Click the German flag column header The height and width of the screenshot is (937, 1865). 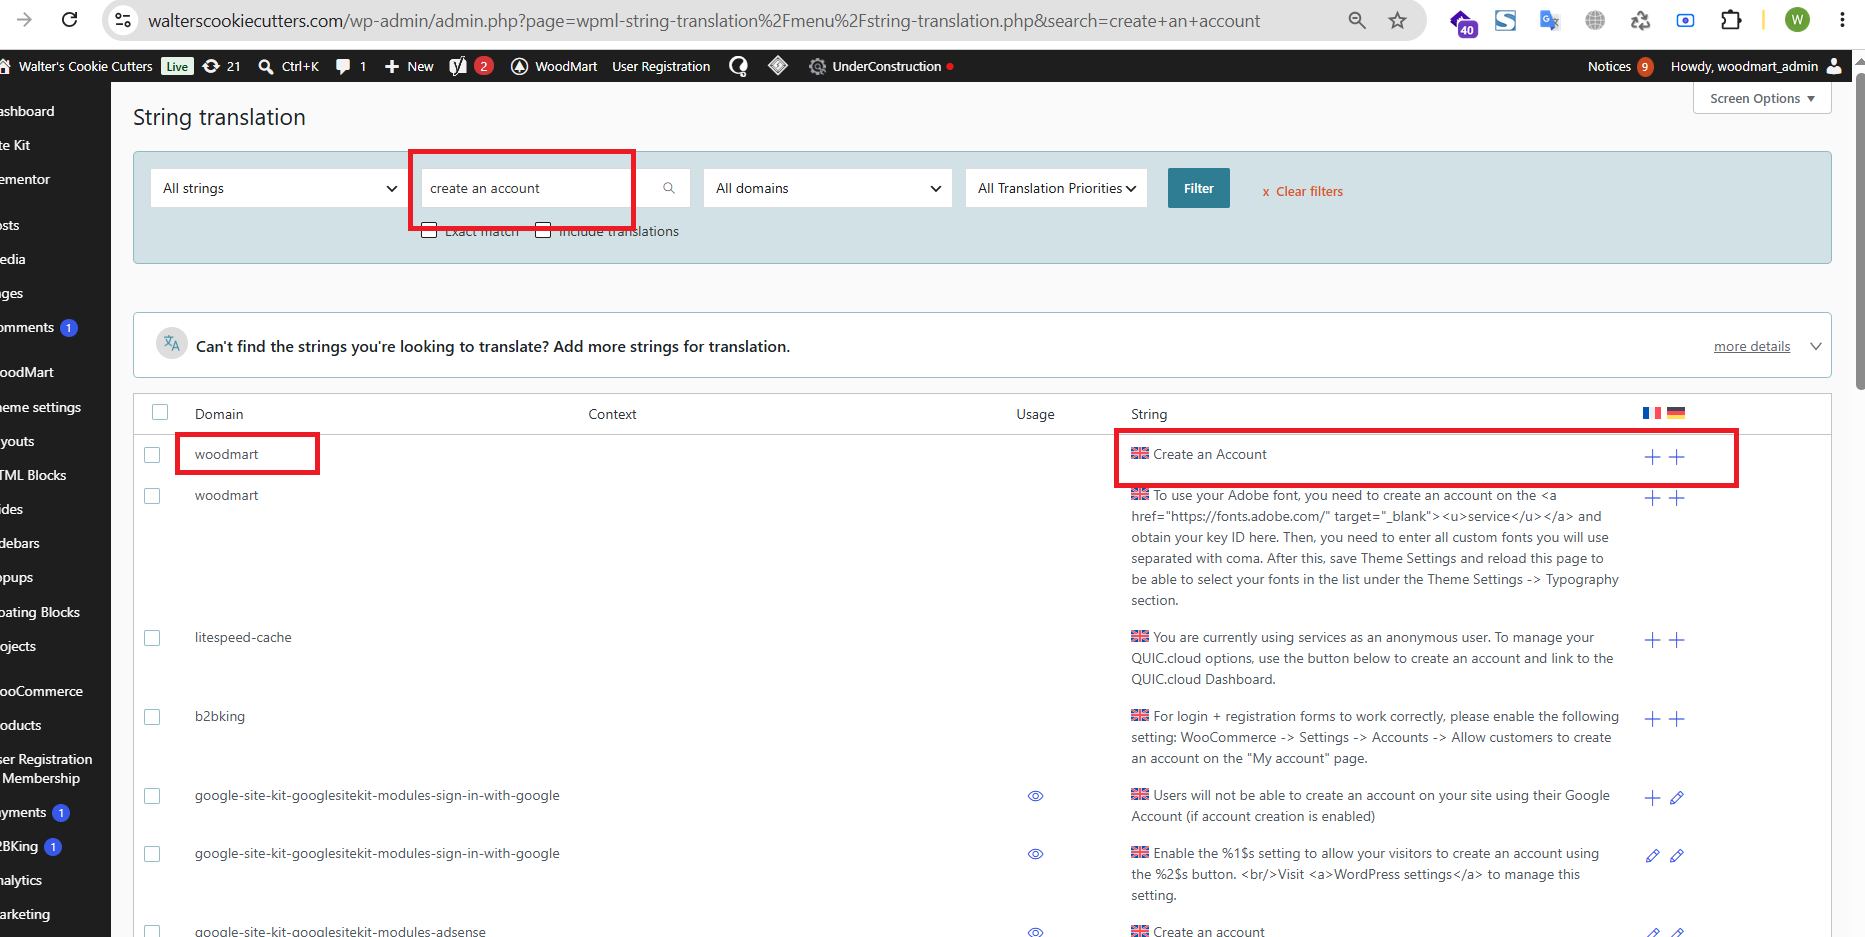1676,413
